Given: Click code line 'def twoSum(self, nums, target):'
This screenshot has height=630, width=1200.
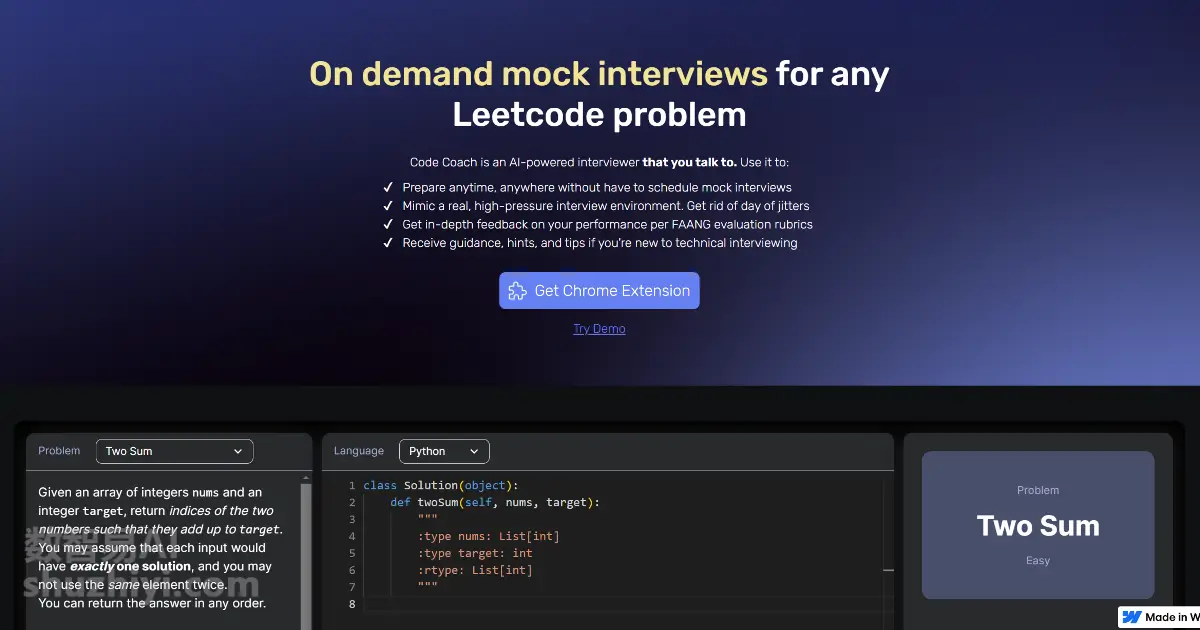Looking at the screenshot, I should (495, 502).
